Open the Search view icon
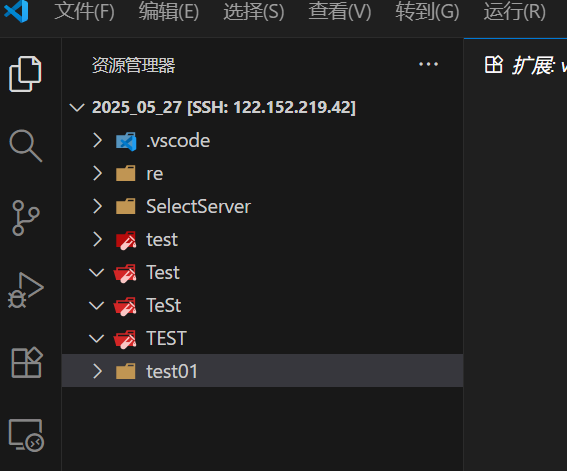The image size is (567, 471). point(25,145)
